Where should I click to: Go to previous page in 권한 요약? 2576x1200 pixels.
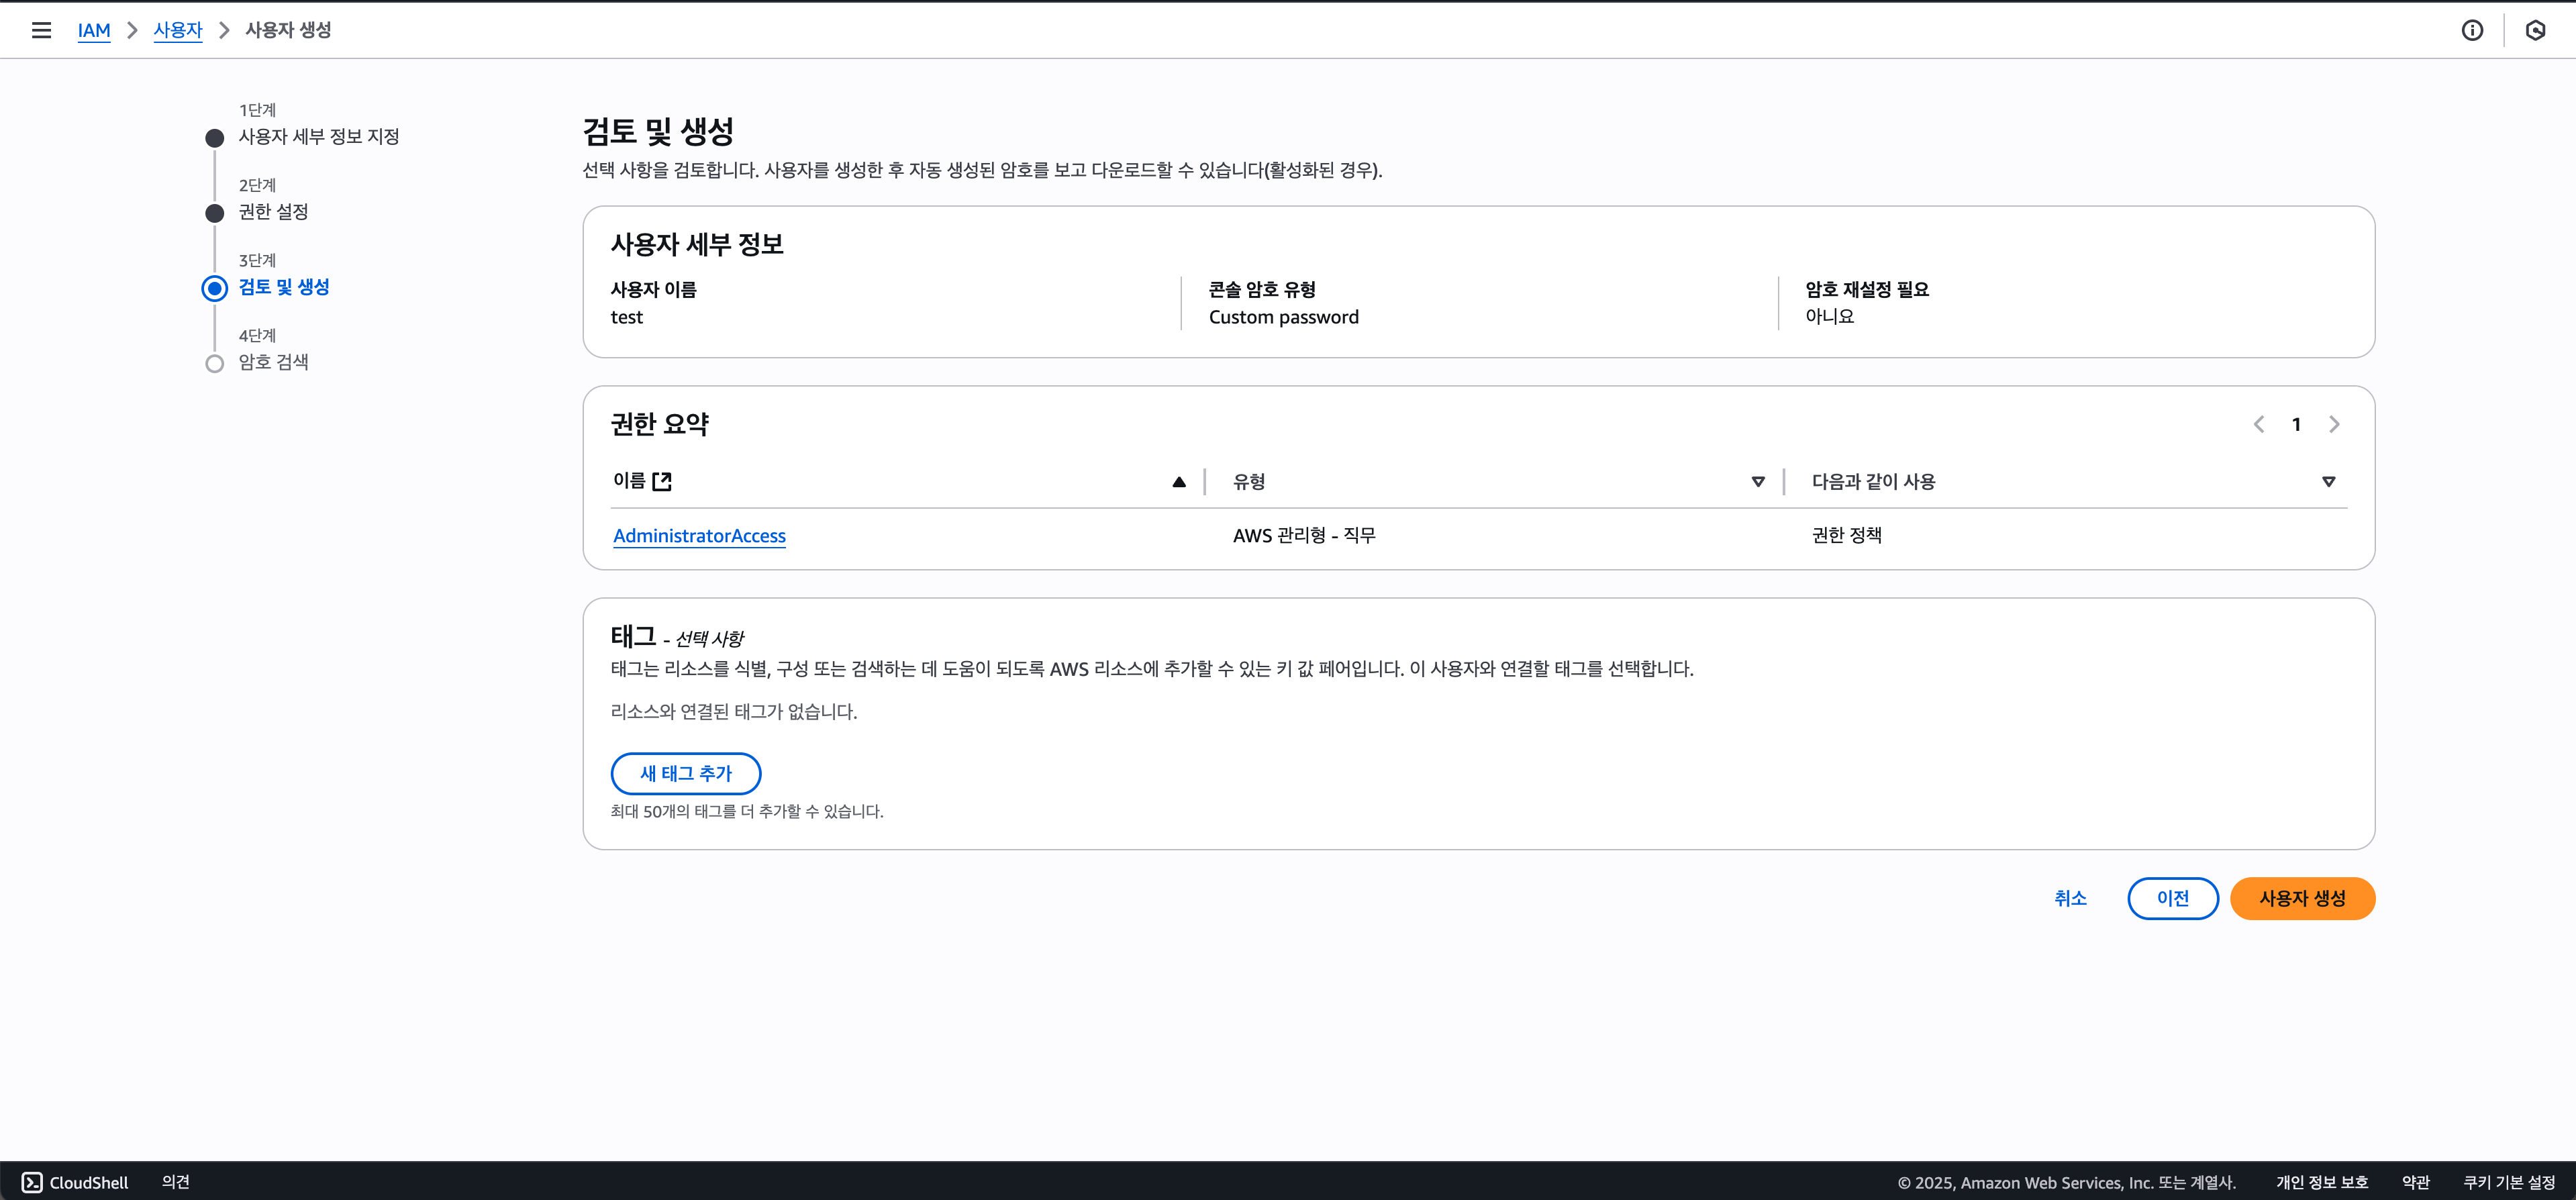click(2259, 424)
